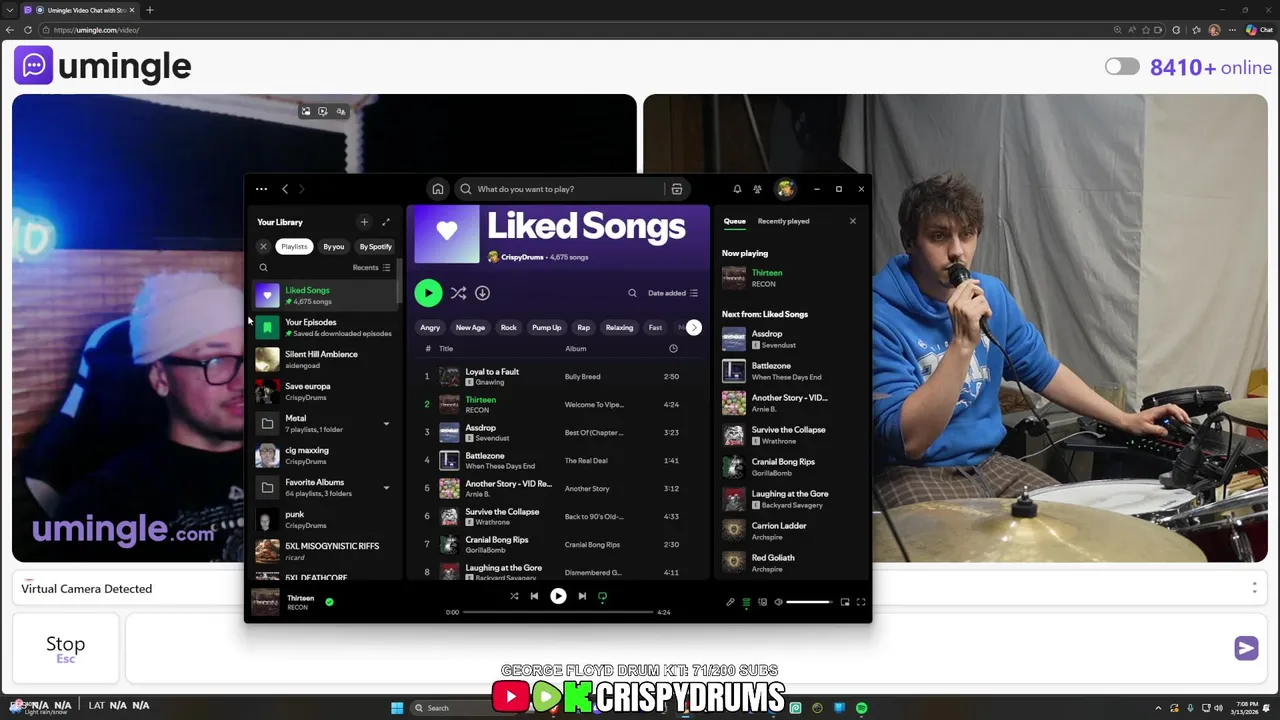
Task: Go back in Spotify navigation
Action: pos(285,189)
